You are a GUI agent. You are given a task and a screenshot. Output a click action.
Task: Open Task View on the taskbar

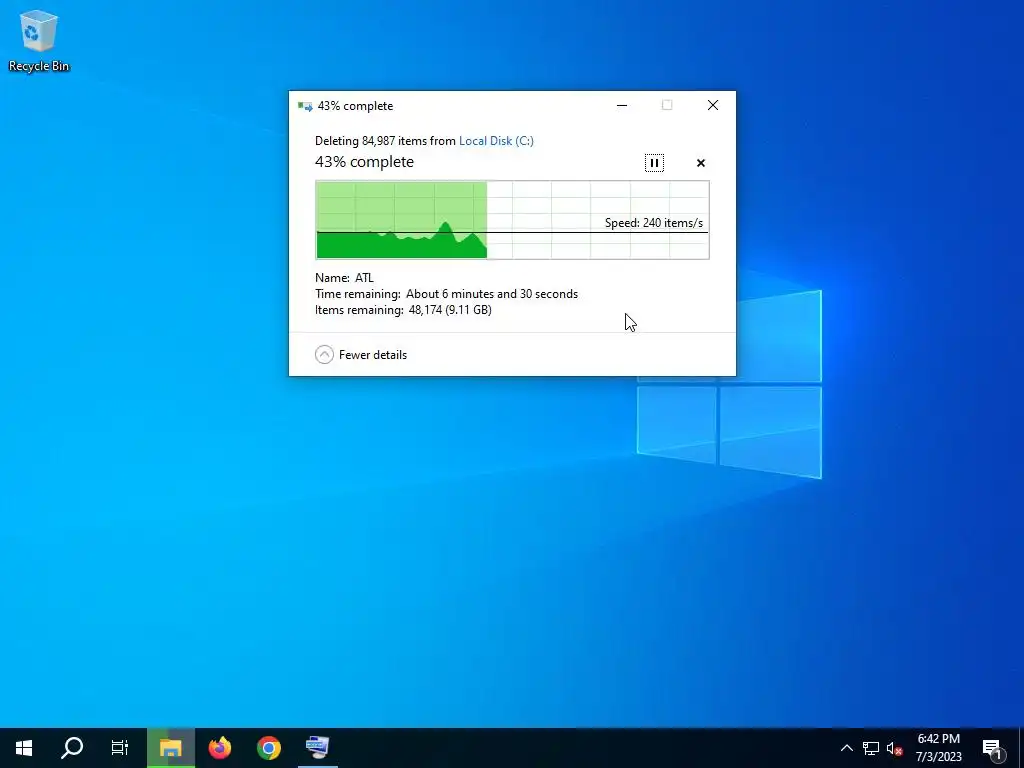(x=120, y=747)
